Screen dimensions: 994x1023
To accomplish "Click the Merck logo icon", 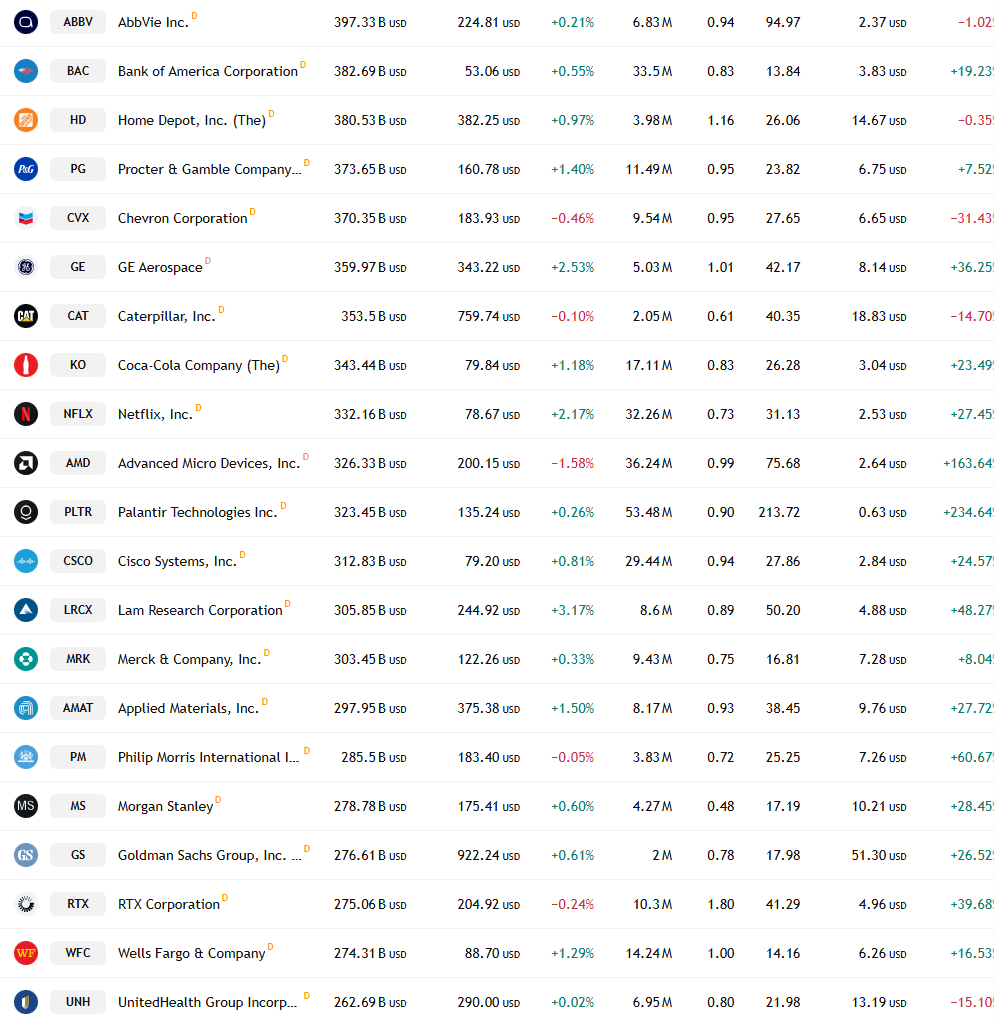I will [x=26, y=659].
